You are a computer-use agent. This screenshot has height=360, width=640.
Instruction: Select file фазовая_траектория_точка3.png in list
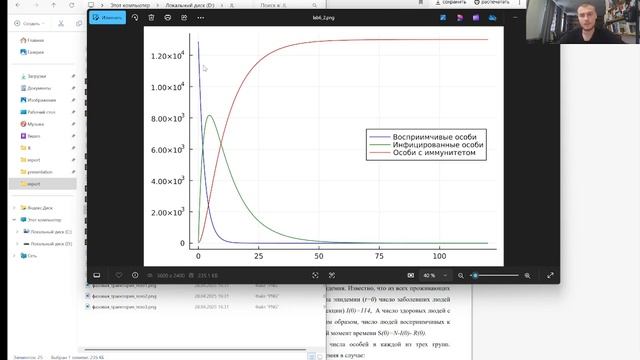tap(124, 307)
